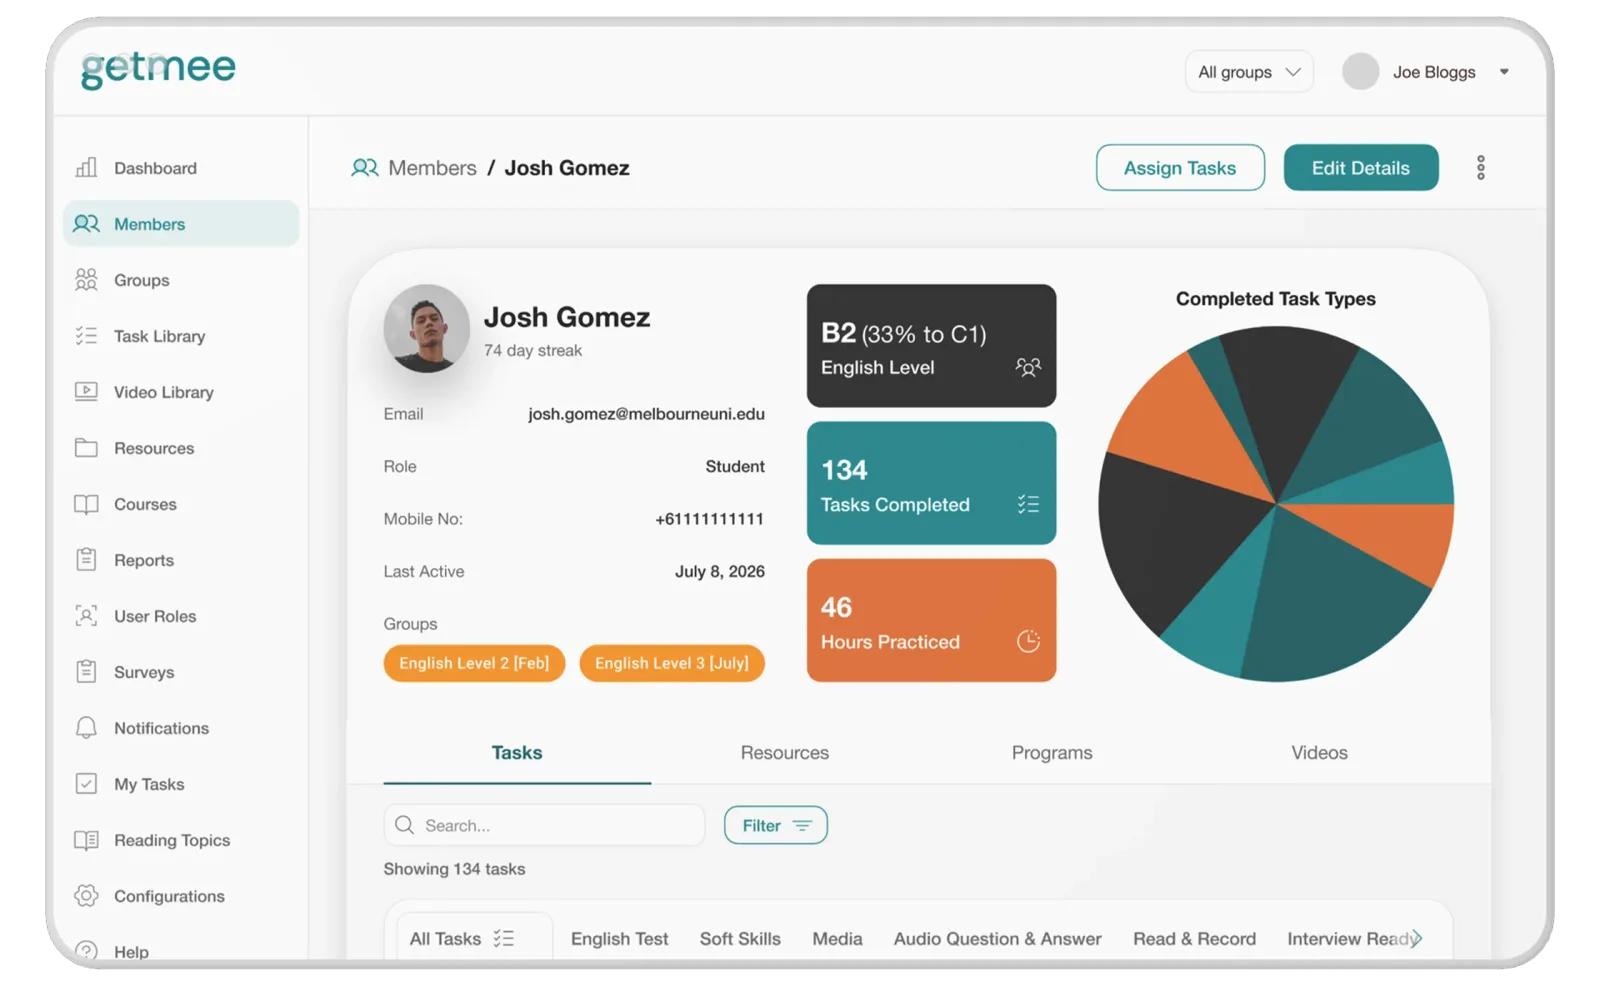Click the Notifications bell icon
This screenshot has height=986, width=1600.
(87, 727)
